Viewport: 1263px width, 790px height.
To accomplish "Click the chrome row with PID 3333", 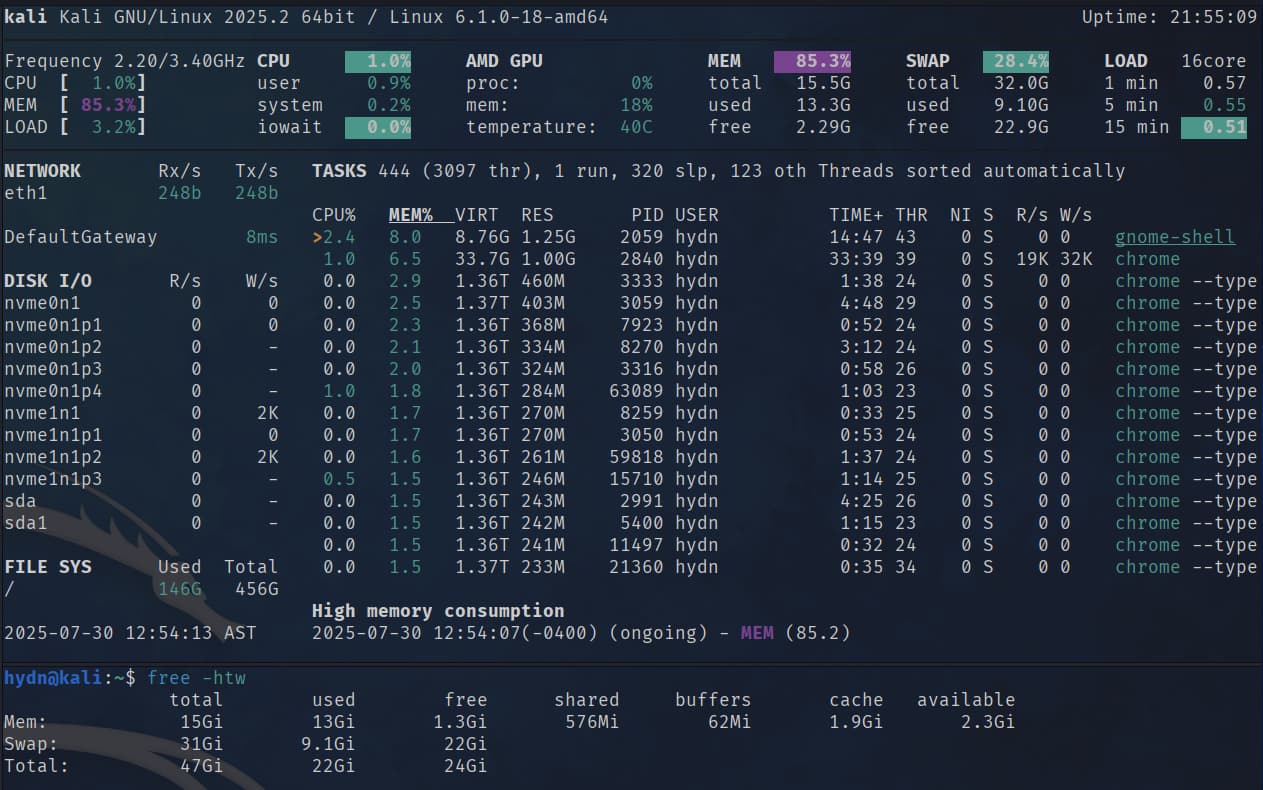I will pyautogui.click(x=784, y=281).
